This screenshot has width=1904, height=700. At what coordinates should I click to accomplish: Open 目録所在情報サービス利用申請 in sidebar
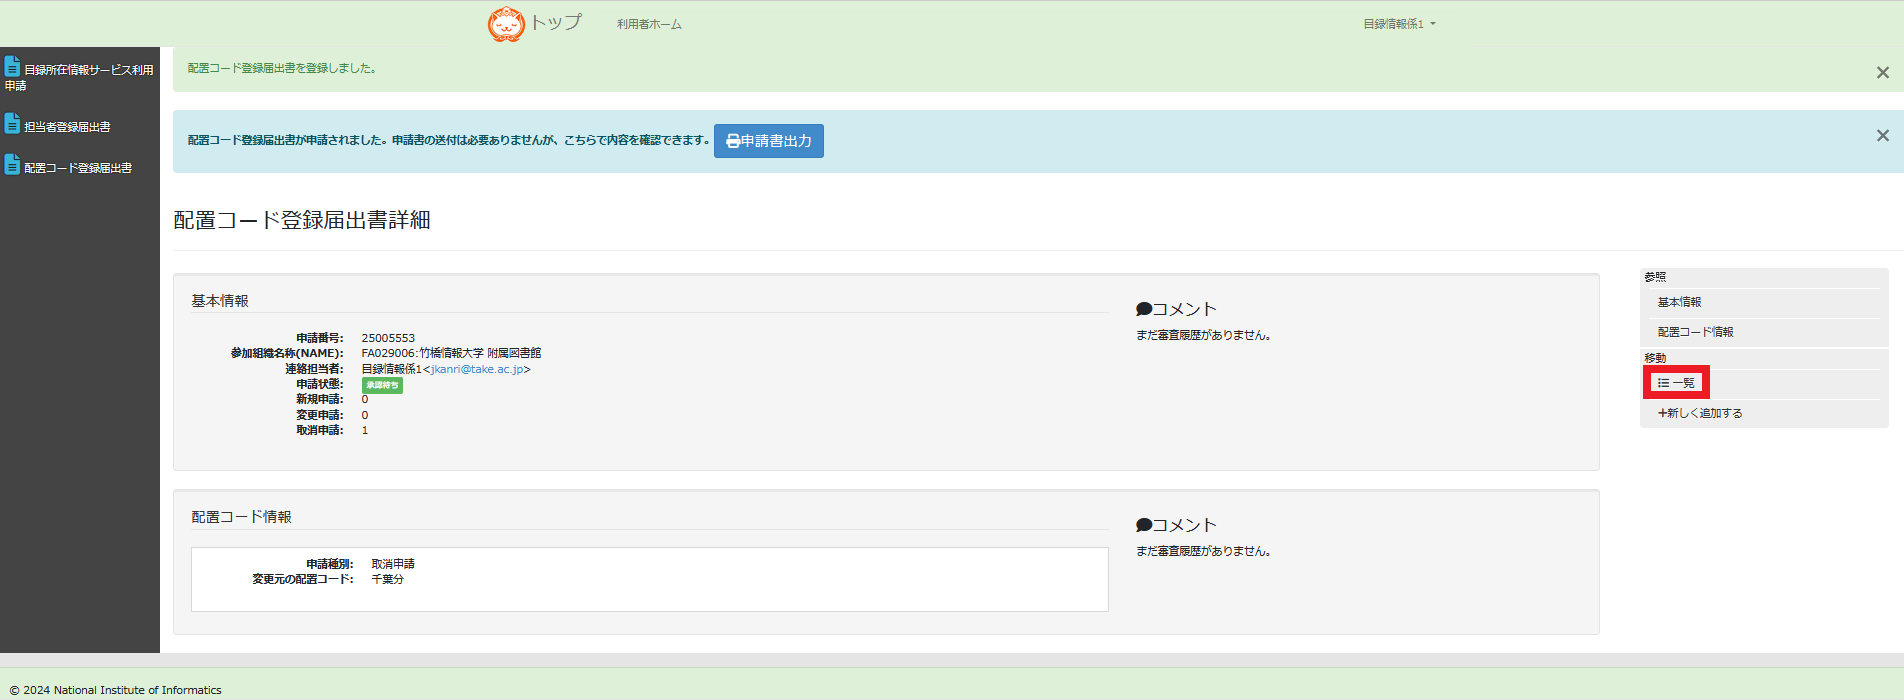[x=79, y=76]
